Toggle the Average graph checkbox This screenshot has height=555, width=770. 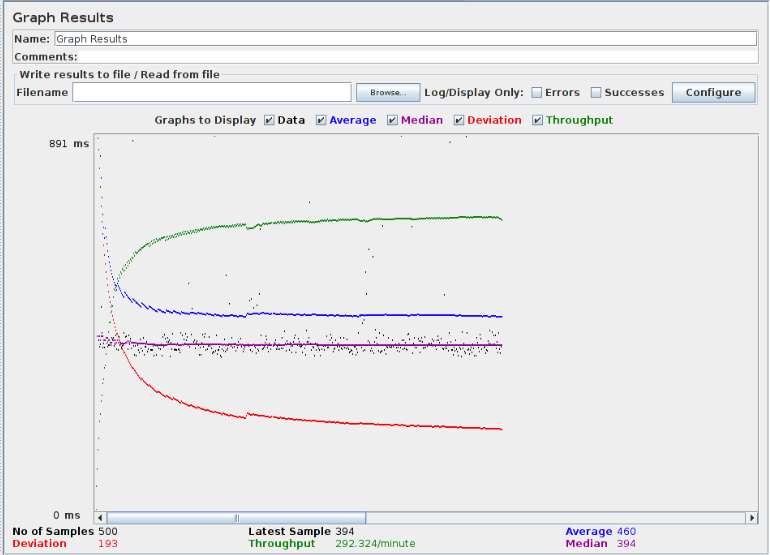321,120
